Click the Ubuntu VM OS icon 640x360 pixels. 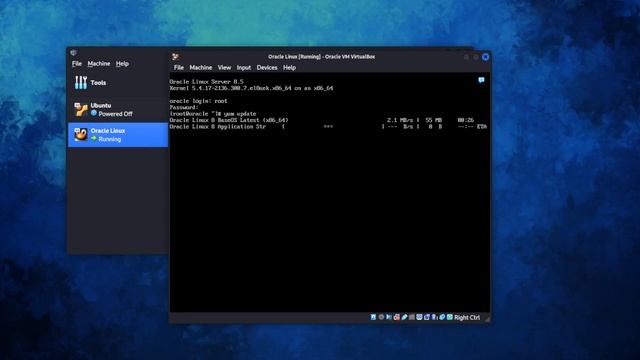point(80,109)
